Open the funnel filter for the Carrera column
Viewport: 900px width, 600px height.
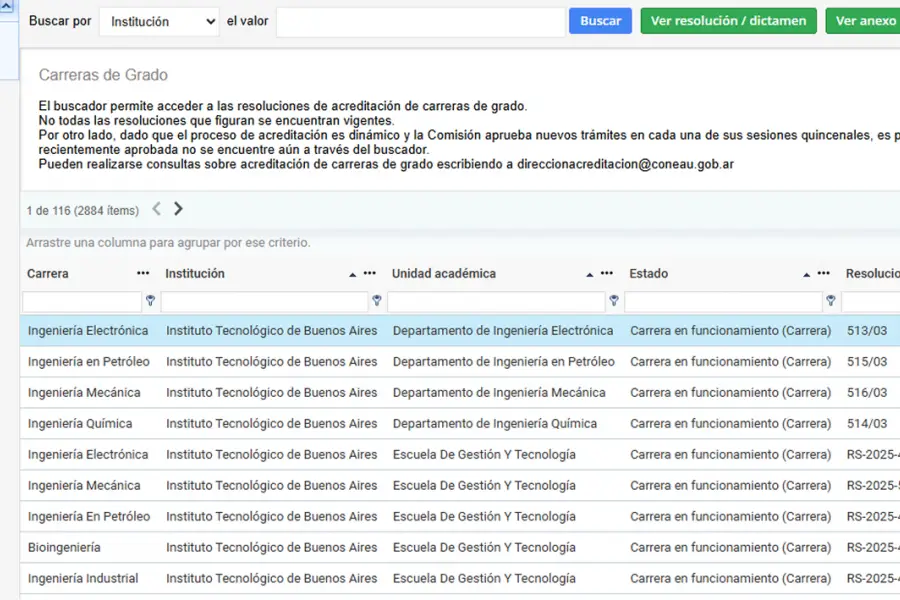tap(150, 301)
